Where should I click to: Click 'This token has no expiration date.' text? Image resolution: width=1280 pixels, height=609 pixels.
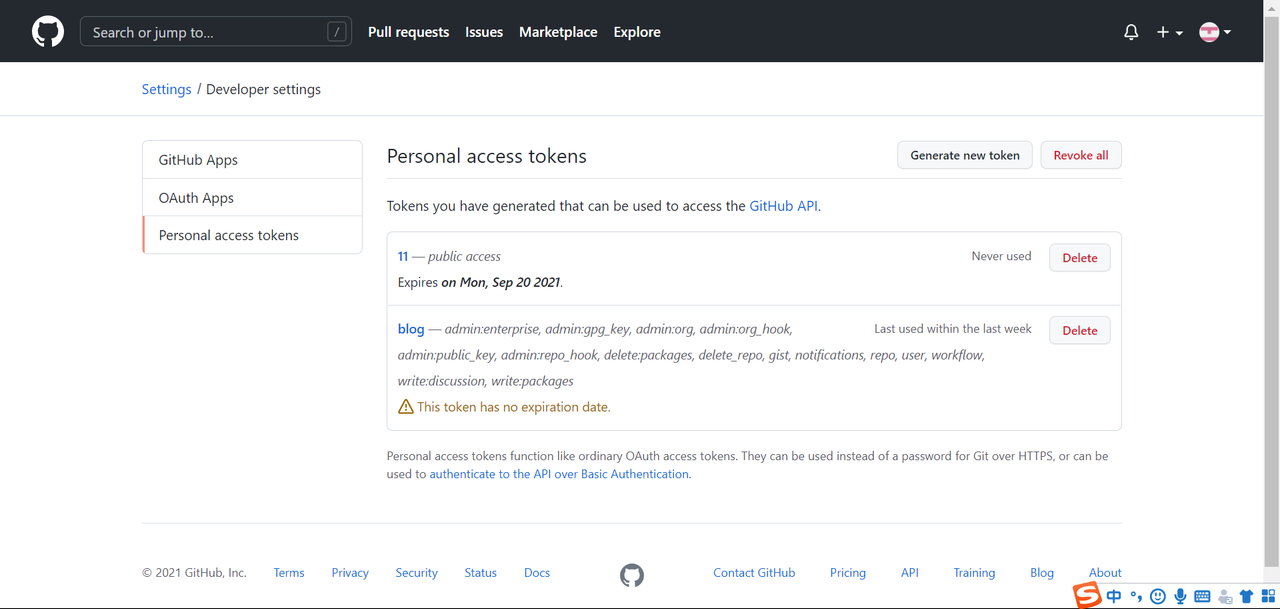(x=514, y=407)
